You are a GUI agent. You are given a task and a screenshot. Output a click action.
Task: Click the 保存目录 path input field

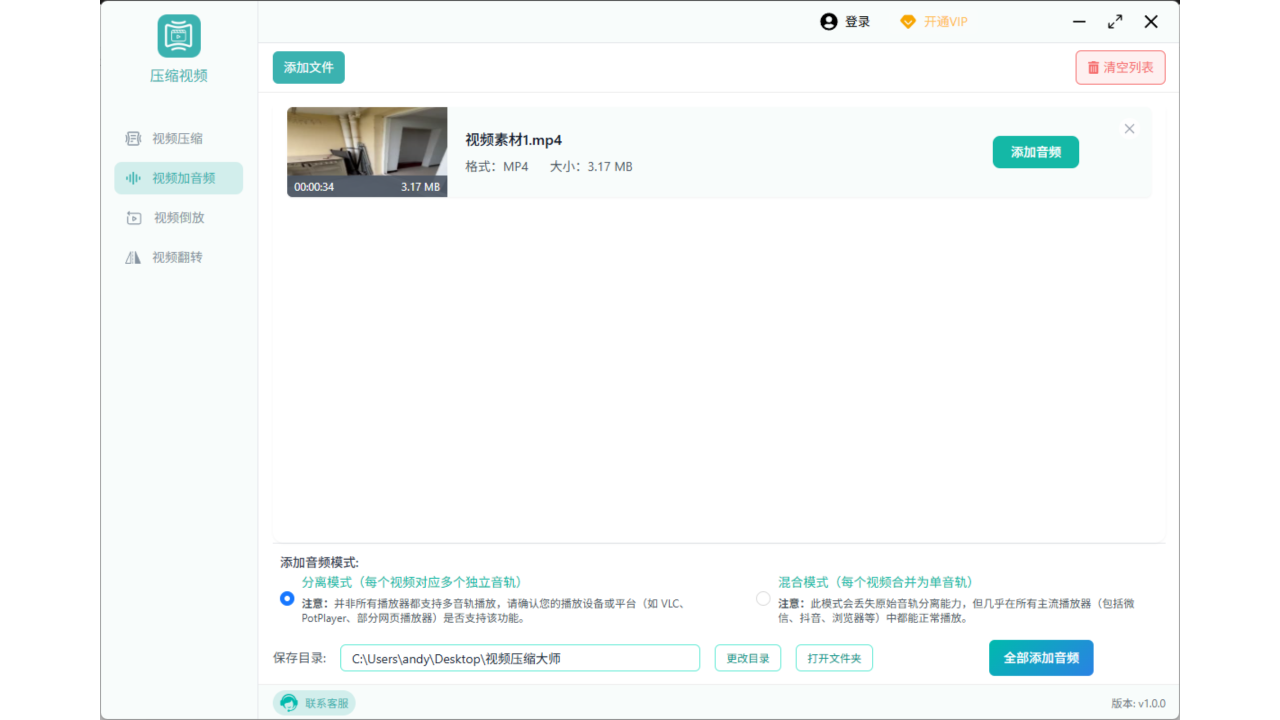(520, 658)
